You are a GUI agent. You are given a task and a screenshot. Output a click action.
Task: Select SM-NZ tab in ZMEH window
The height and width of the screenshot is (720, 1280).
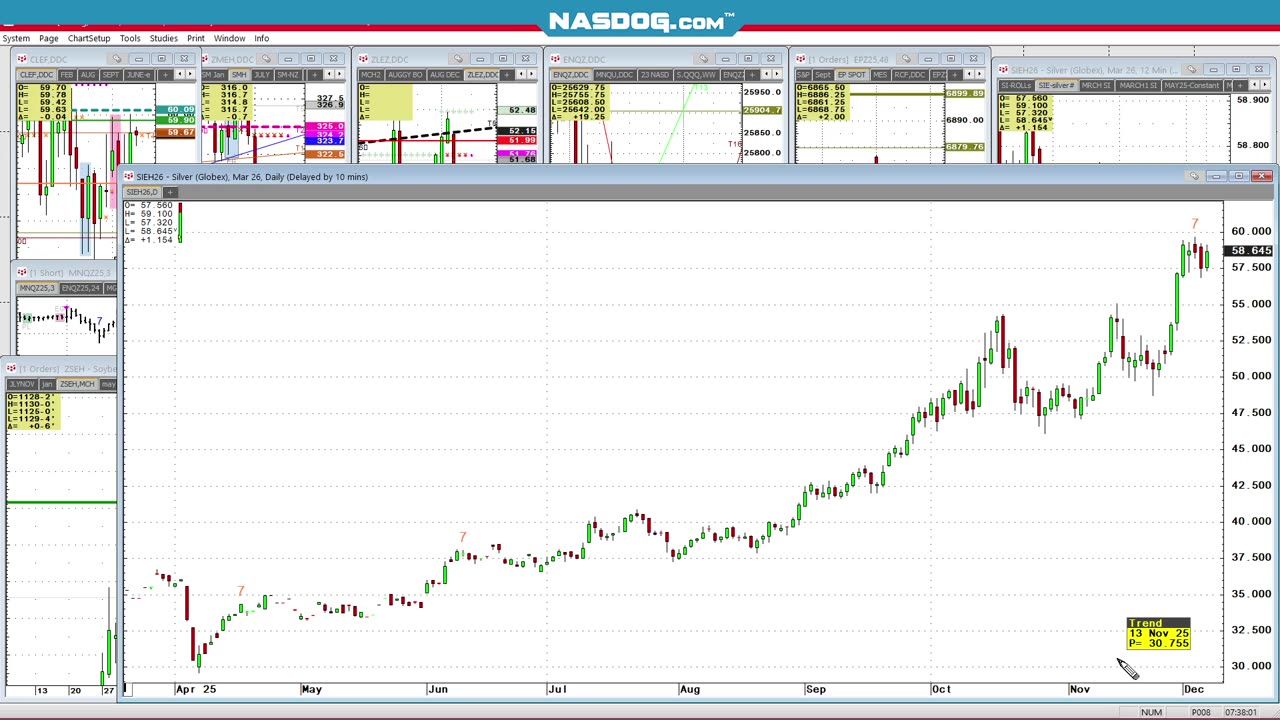click(x=288, y=75)
